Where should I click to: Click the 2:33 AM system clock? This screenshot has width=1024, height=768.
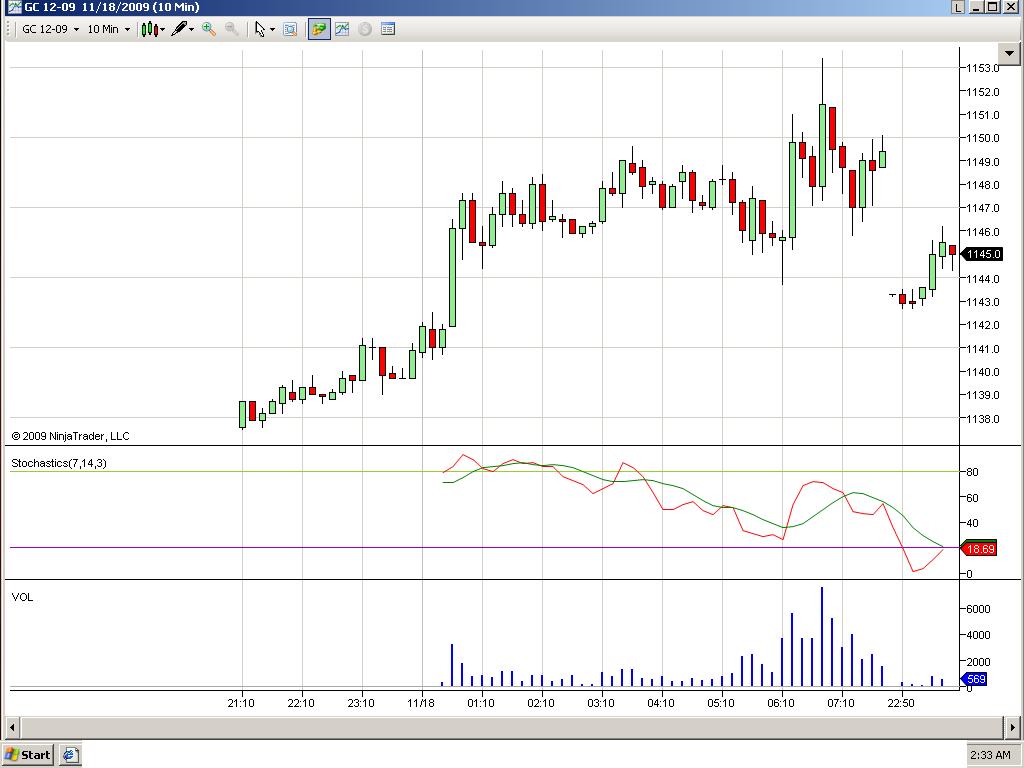click(x=990, y=755)
